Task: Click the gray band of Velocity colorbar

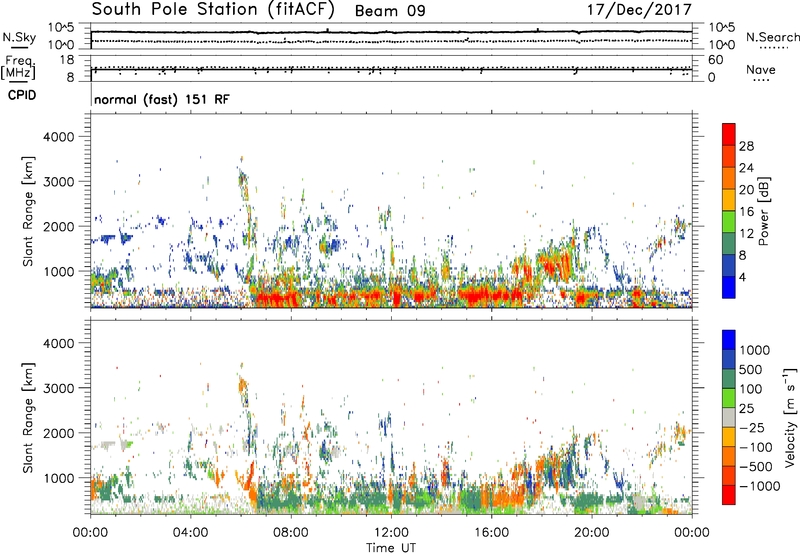Action: pos(729,417)
